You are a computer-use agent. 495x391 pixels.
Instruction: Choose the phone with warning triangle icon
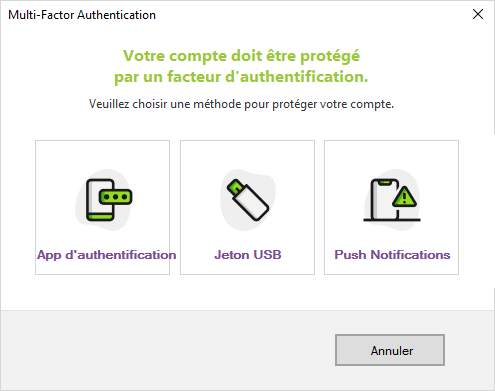392,200
